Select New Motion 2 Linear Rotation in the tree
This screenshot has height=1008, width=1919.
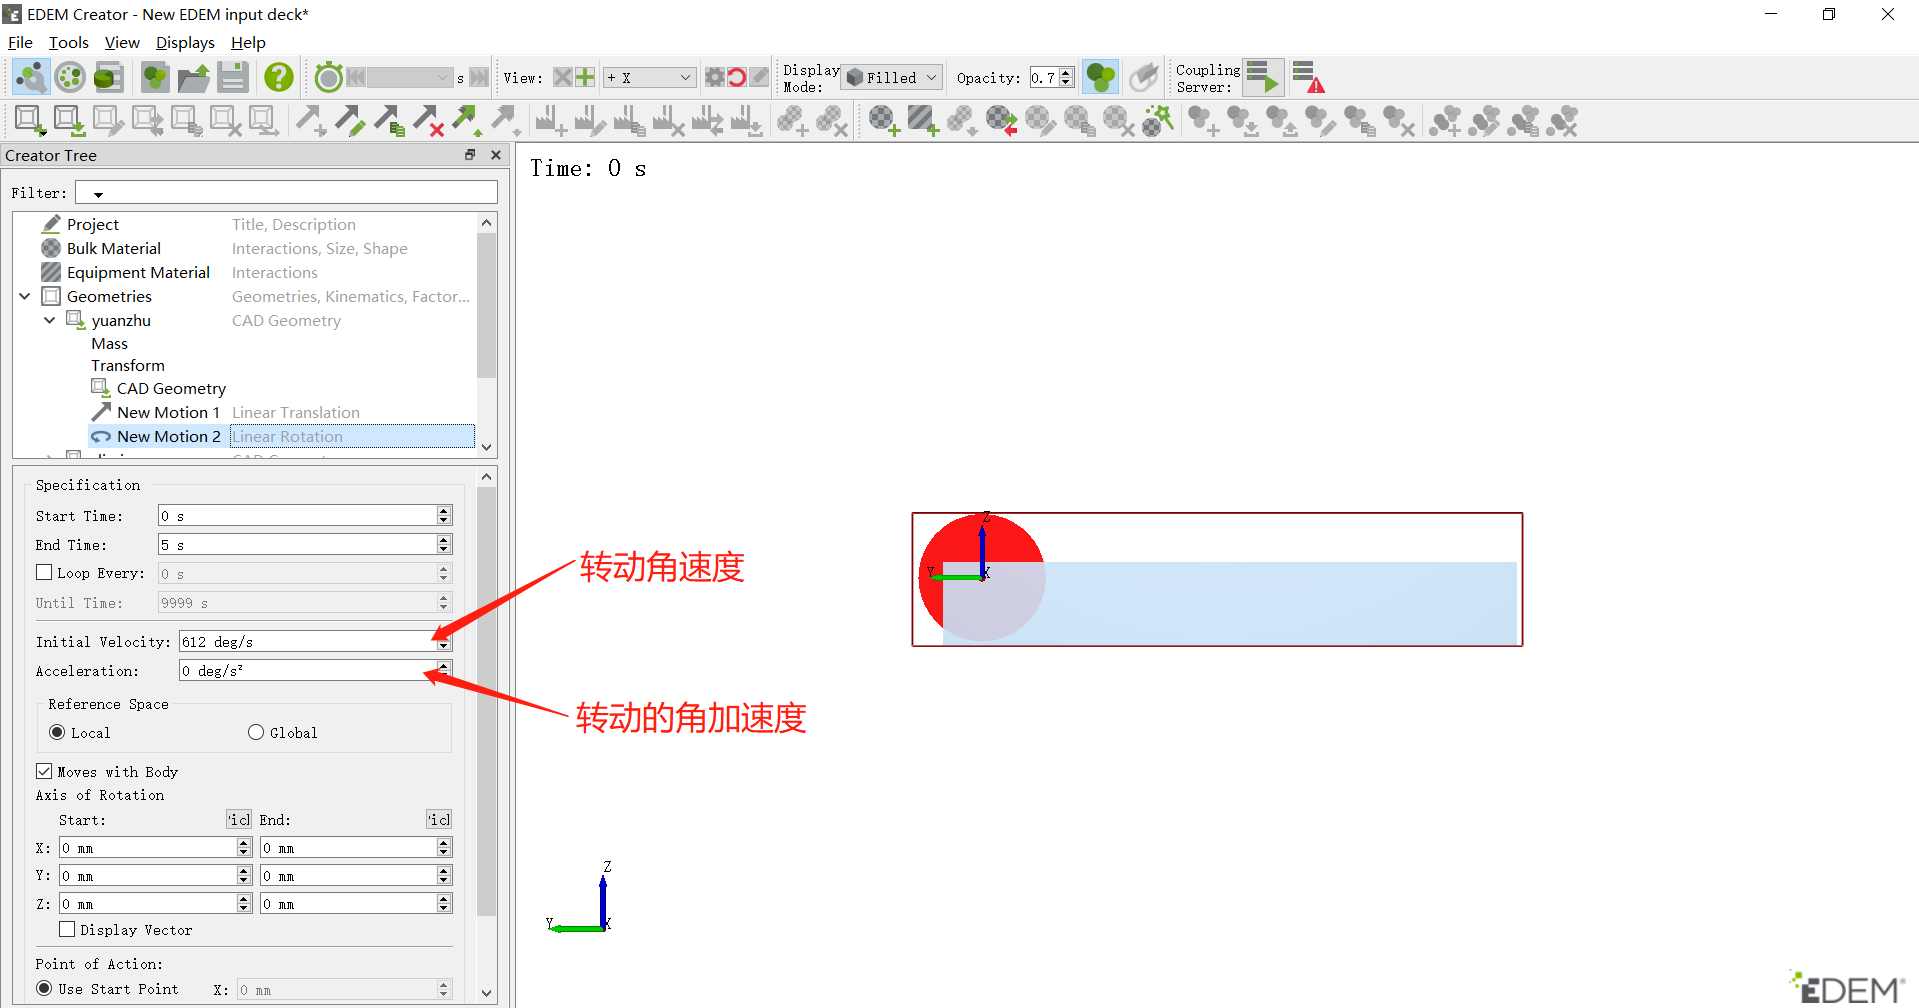pos(168,436)
